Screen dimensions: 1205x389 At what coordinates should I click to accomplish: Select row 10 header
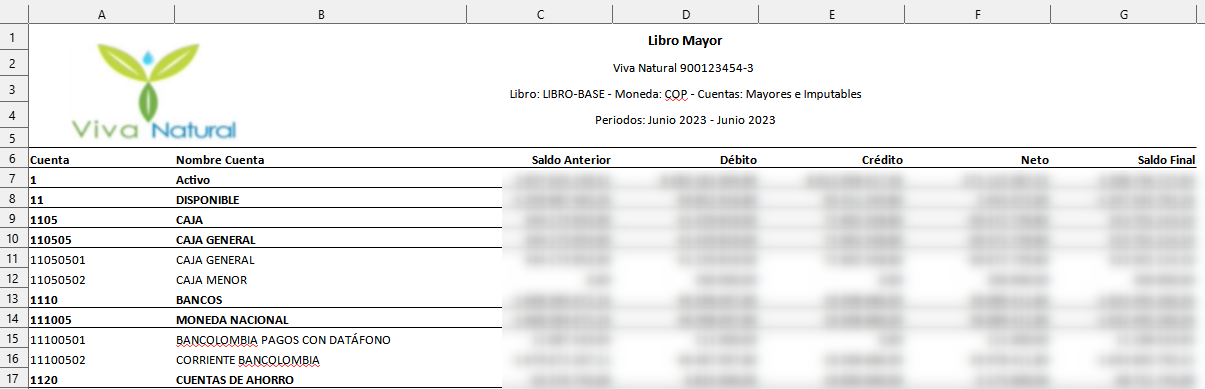(x=14, y=238)
